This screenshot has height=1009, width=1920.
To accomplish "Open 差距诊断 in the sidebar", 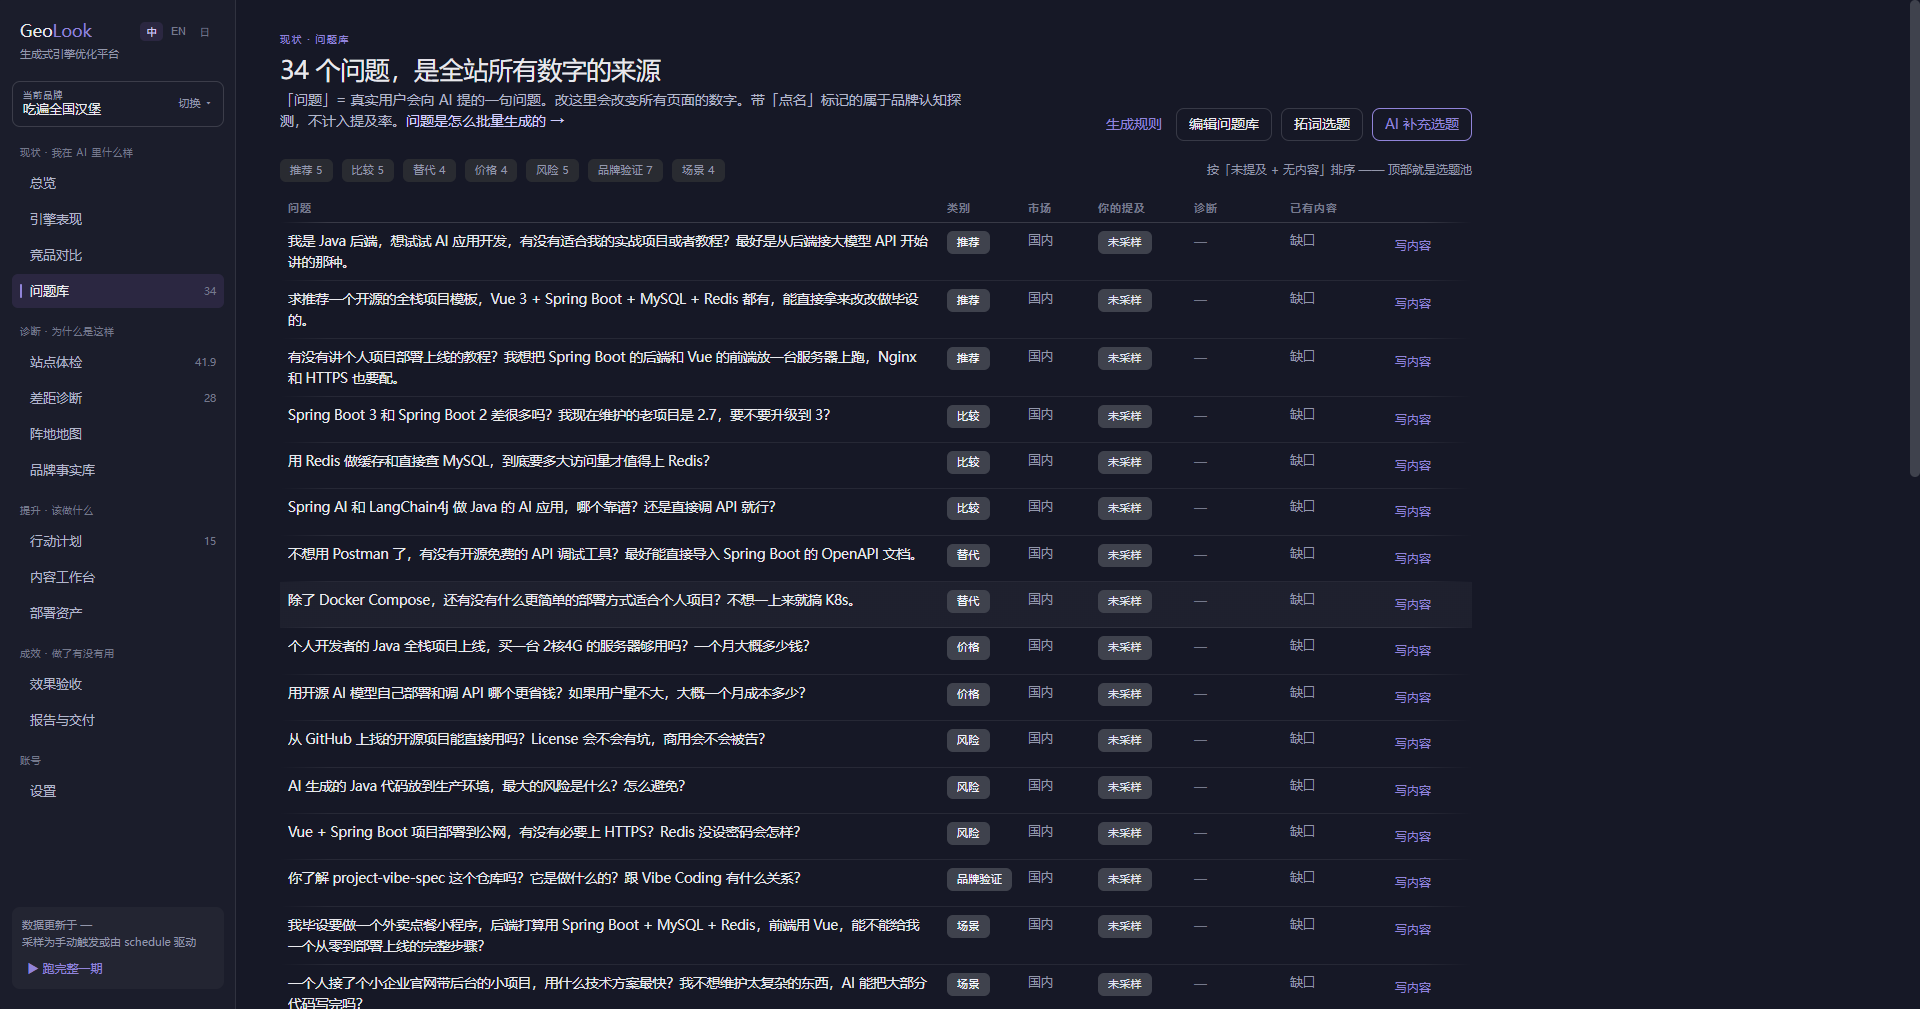I will point(118,398).
